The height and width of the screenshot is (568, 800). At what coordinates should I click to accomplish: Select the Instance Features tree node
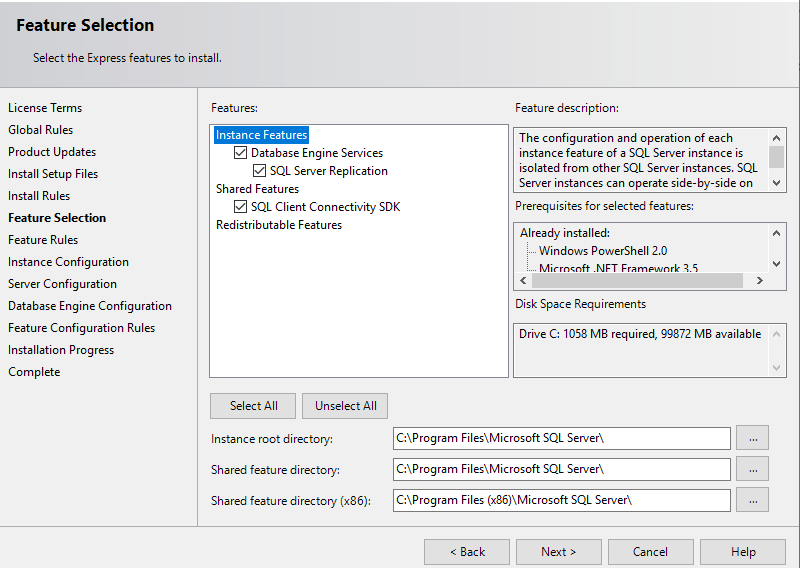click(261, 135)
